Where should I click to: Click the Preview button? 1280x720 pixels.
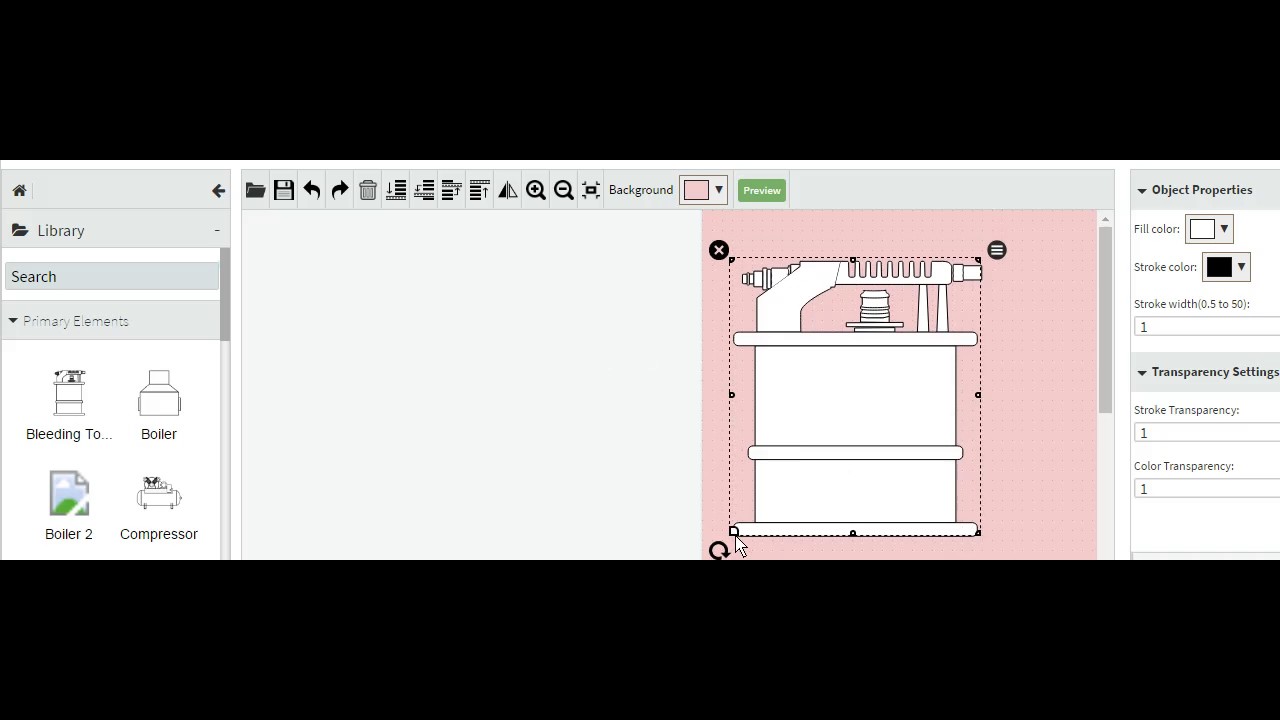(762, 190)
